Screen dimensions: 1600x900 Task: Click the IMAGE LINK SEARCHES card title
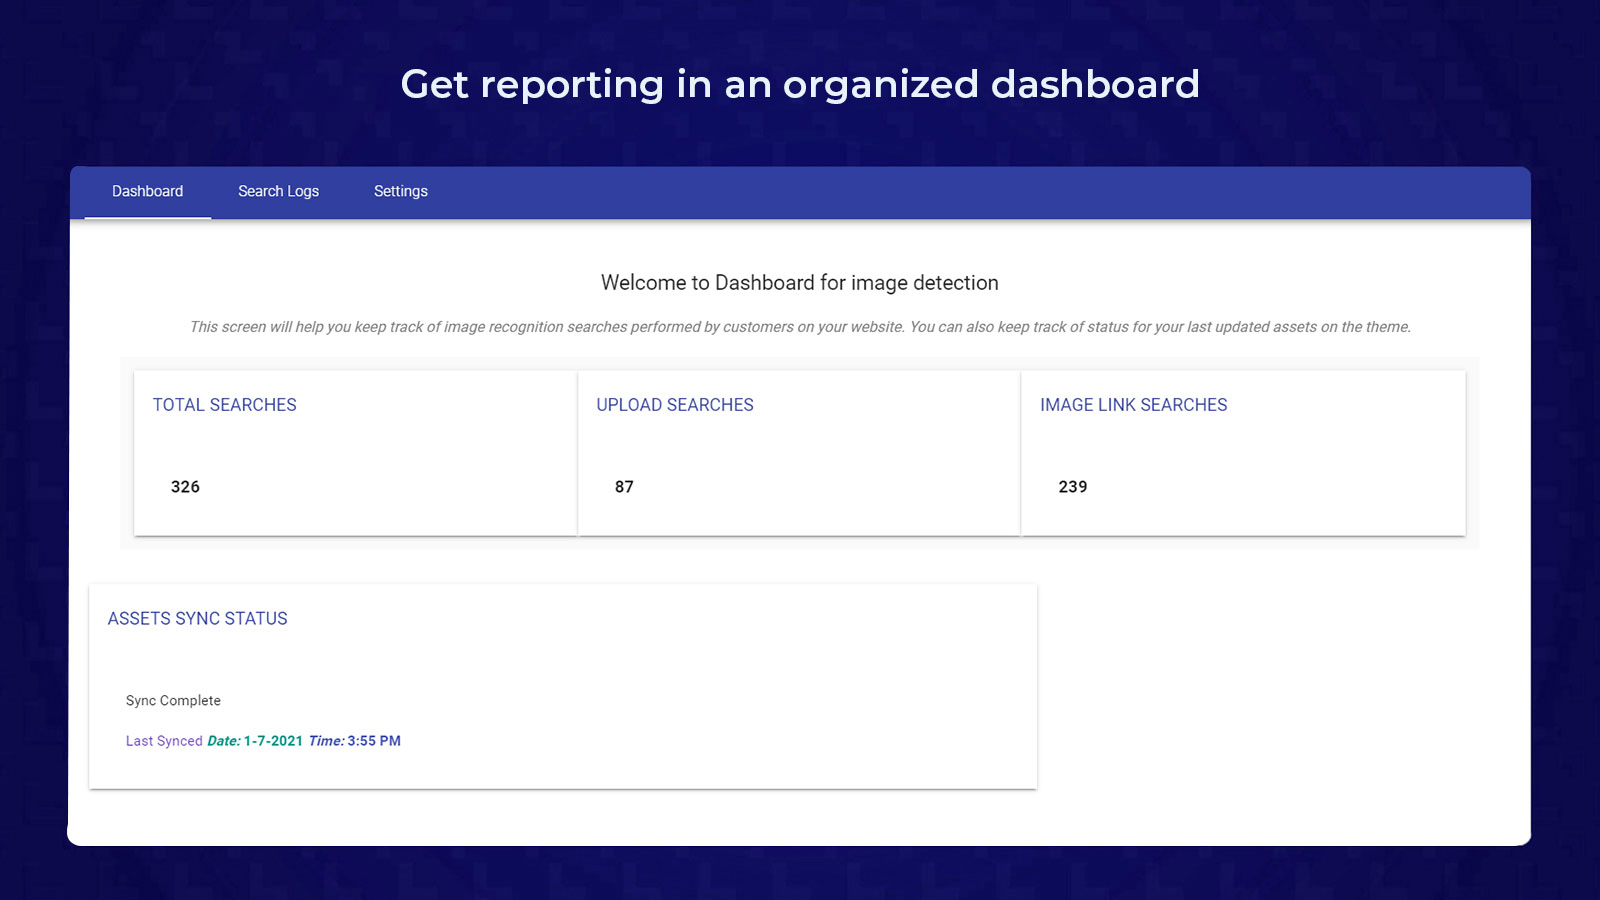coord(1133,405)
